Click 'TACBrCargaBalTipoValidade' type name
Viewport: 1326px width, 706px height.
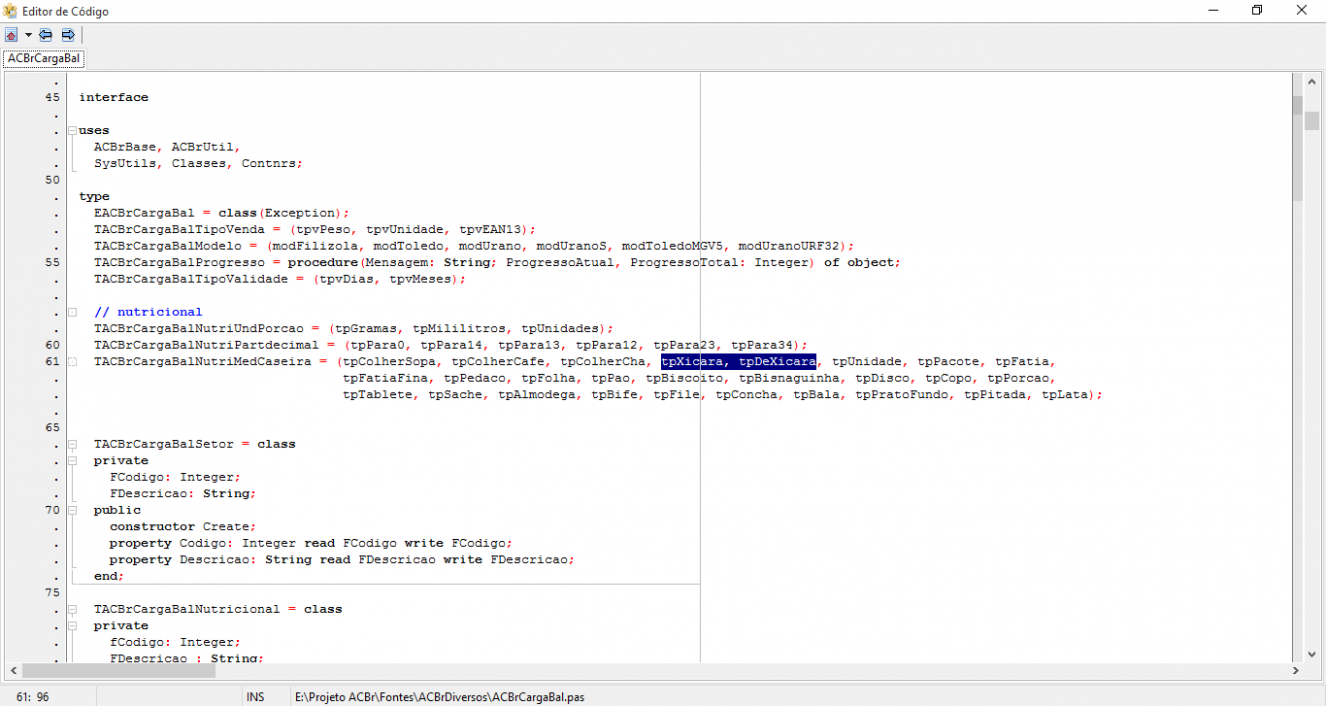191,279
